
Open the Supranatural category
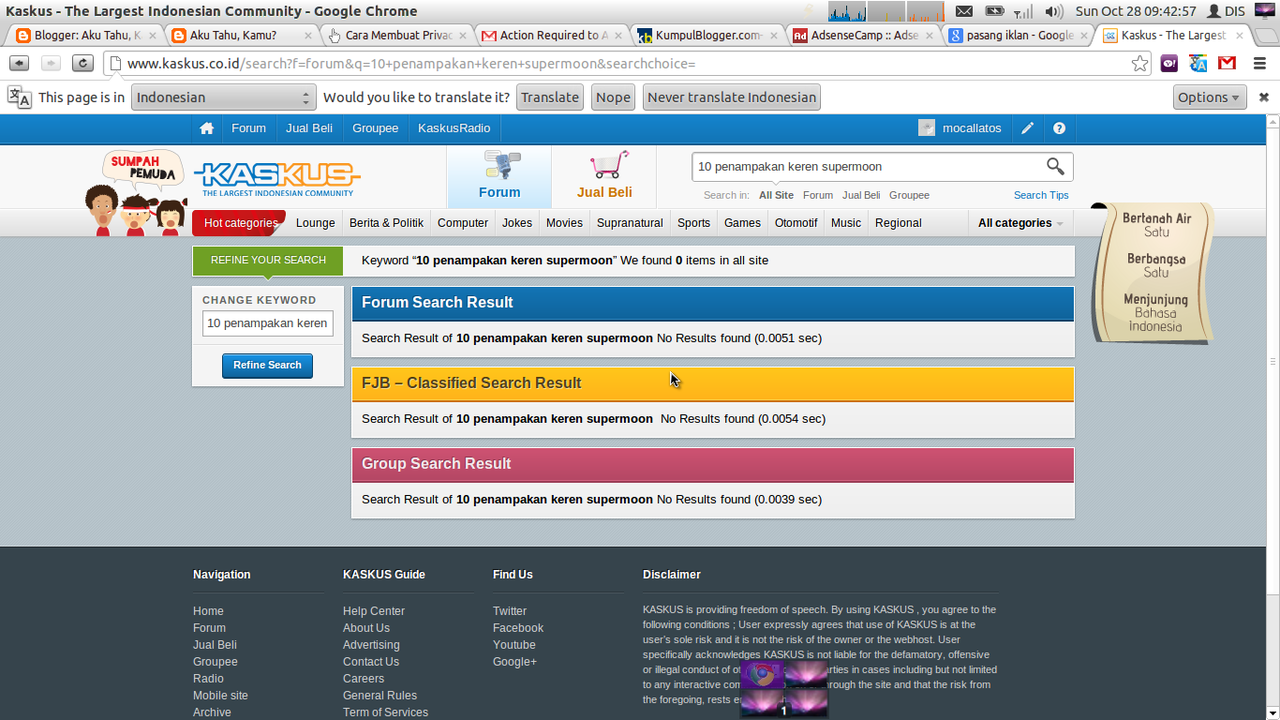point(630,223)
